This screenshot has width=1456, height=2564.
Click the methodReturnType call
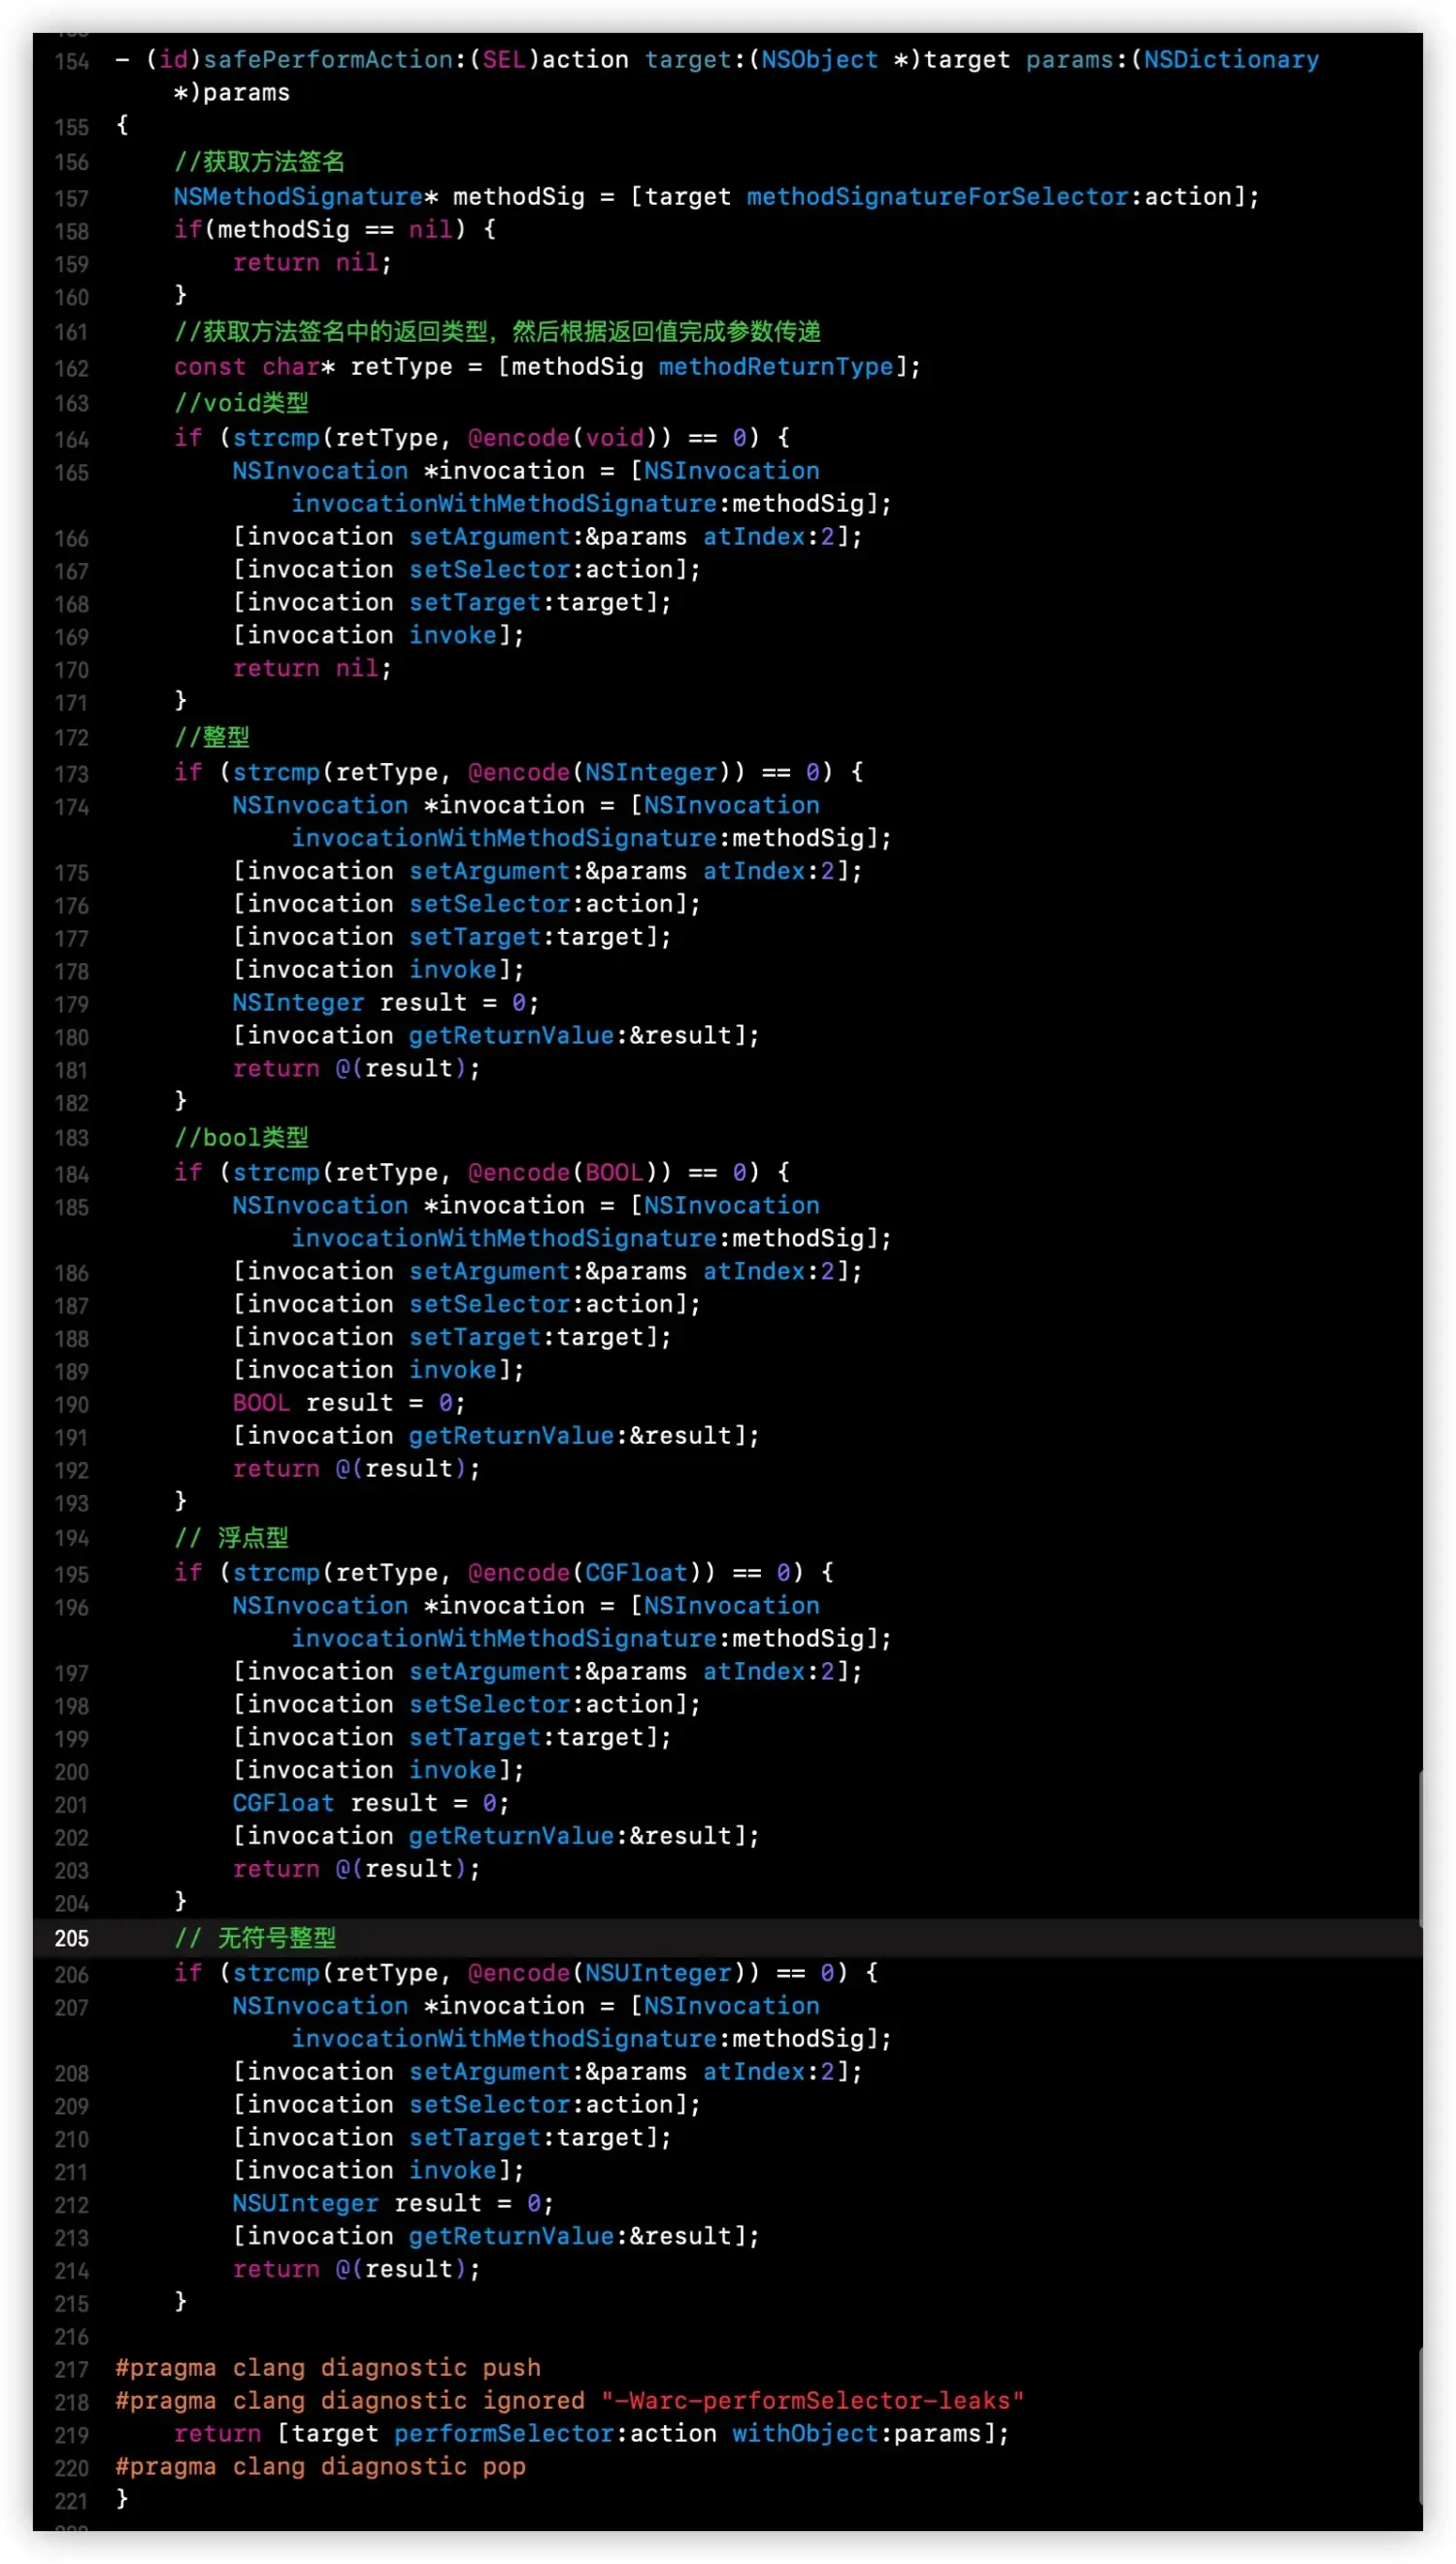(775, 367)
